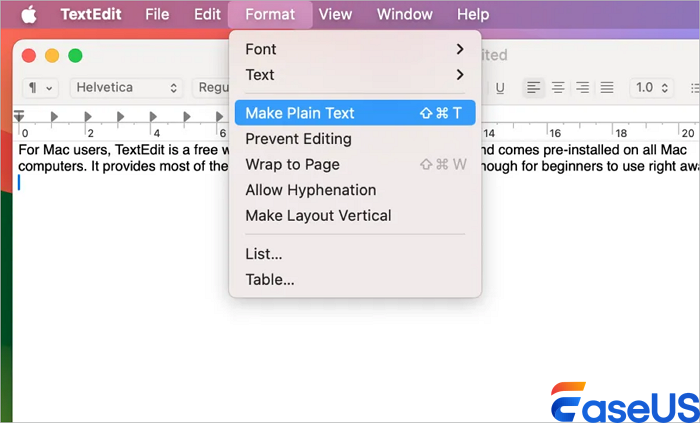The height and width of the screenshot is (423, 700).
Task: Open the Edit menu
Action: (207, 14)
